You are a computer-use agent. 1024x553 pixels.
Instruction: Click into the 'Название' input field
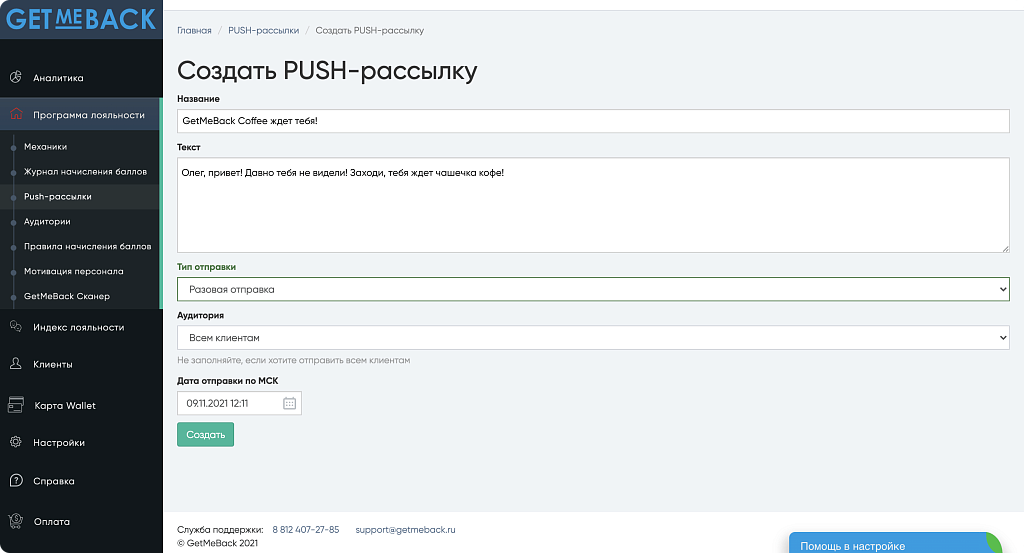pos(593,121)
